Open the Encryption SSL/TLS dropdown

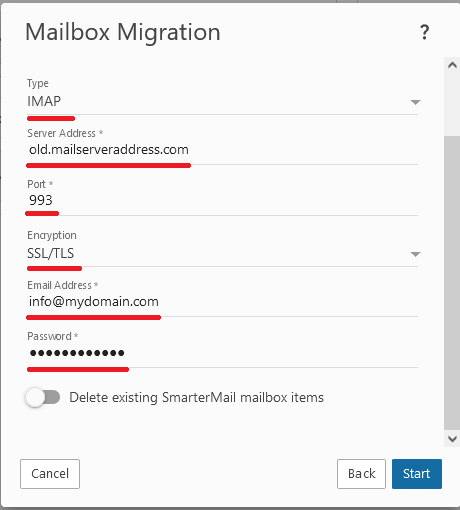222,254
